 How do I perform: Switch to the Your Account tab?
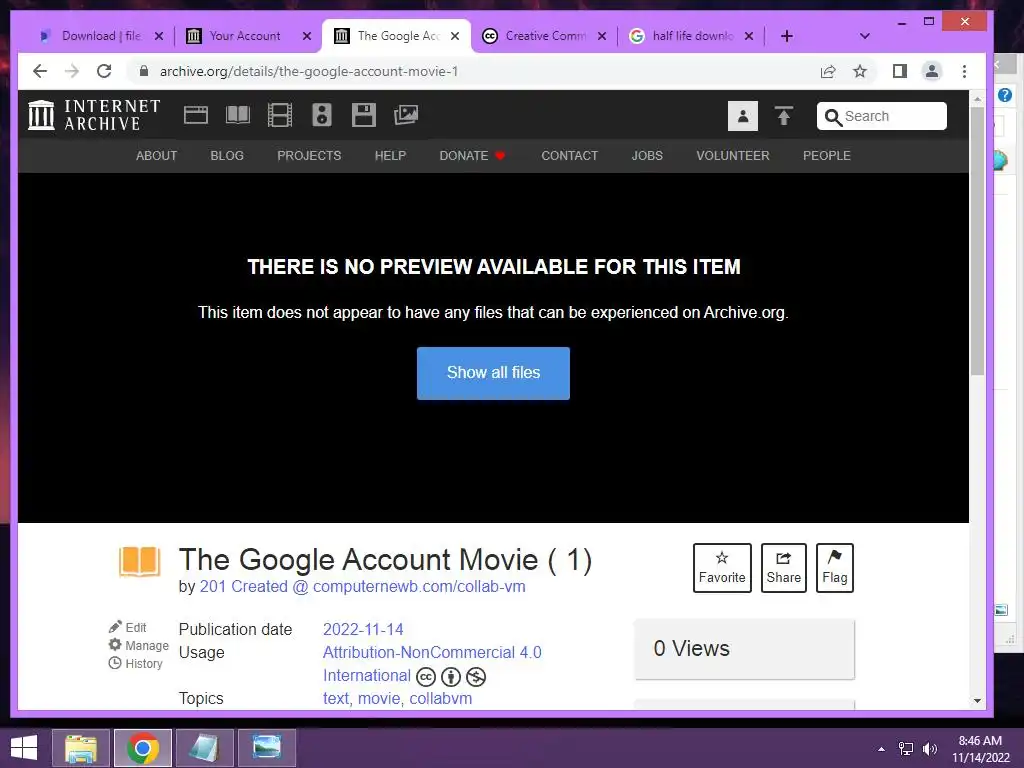pyautogui.click(x=244, y=36)
